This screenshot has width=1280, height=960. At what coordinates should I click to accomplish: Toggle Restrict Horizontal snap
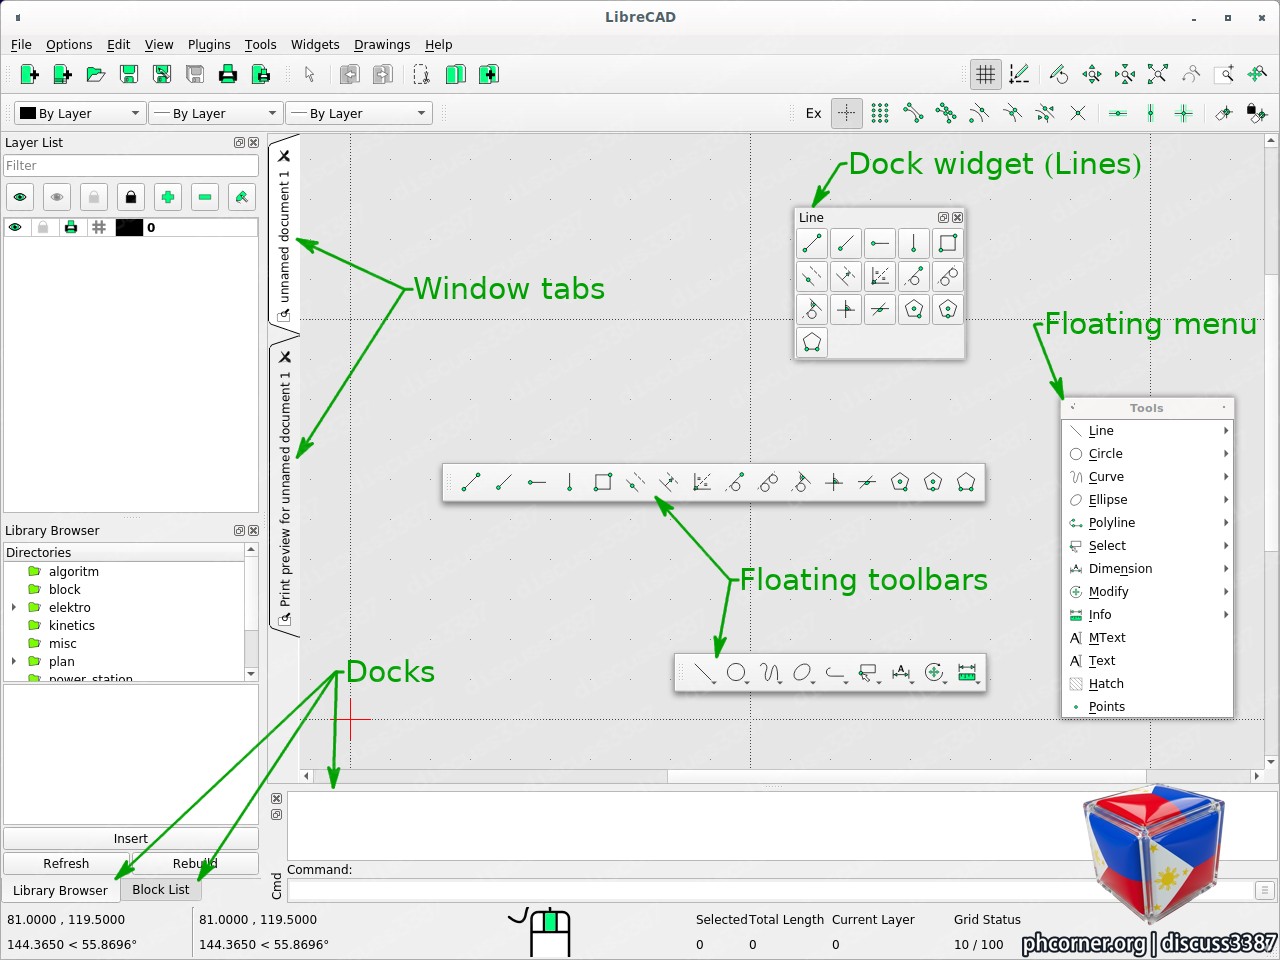[1118, 113]
